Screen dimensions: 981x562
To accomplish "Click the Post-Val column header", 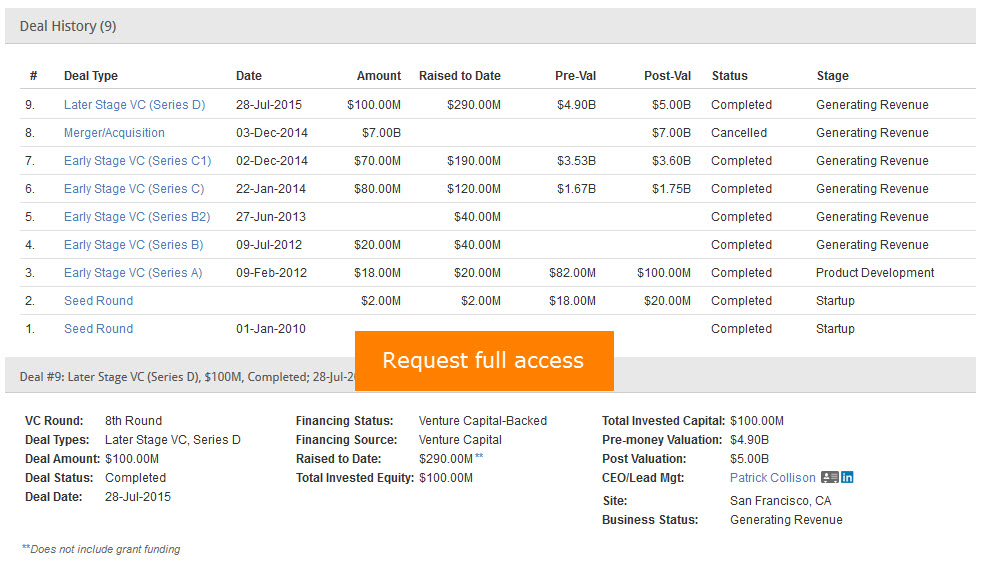I will 666,76.
